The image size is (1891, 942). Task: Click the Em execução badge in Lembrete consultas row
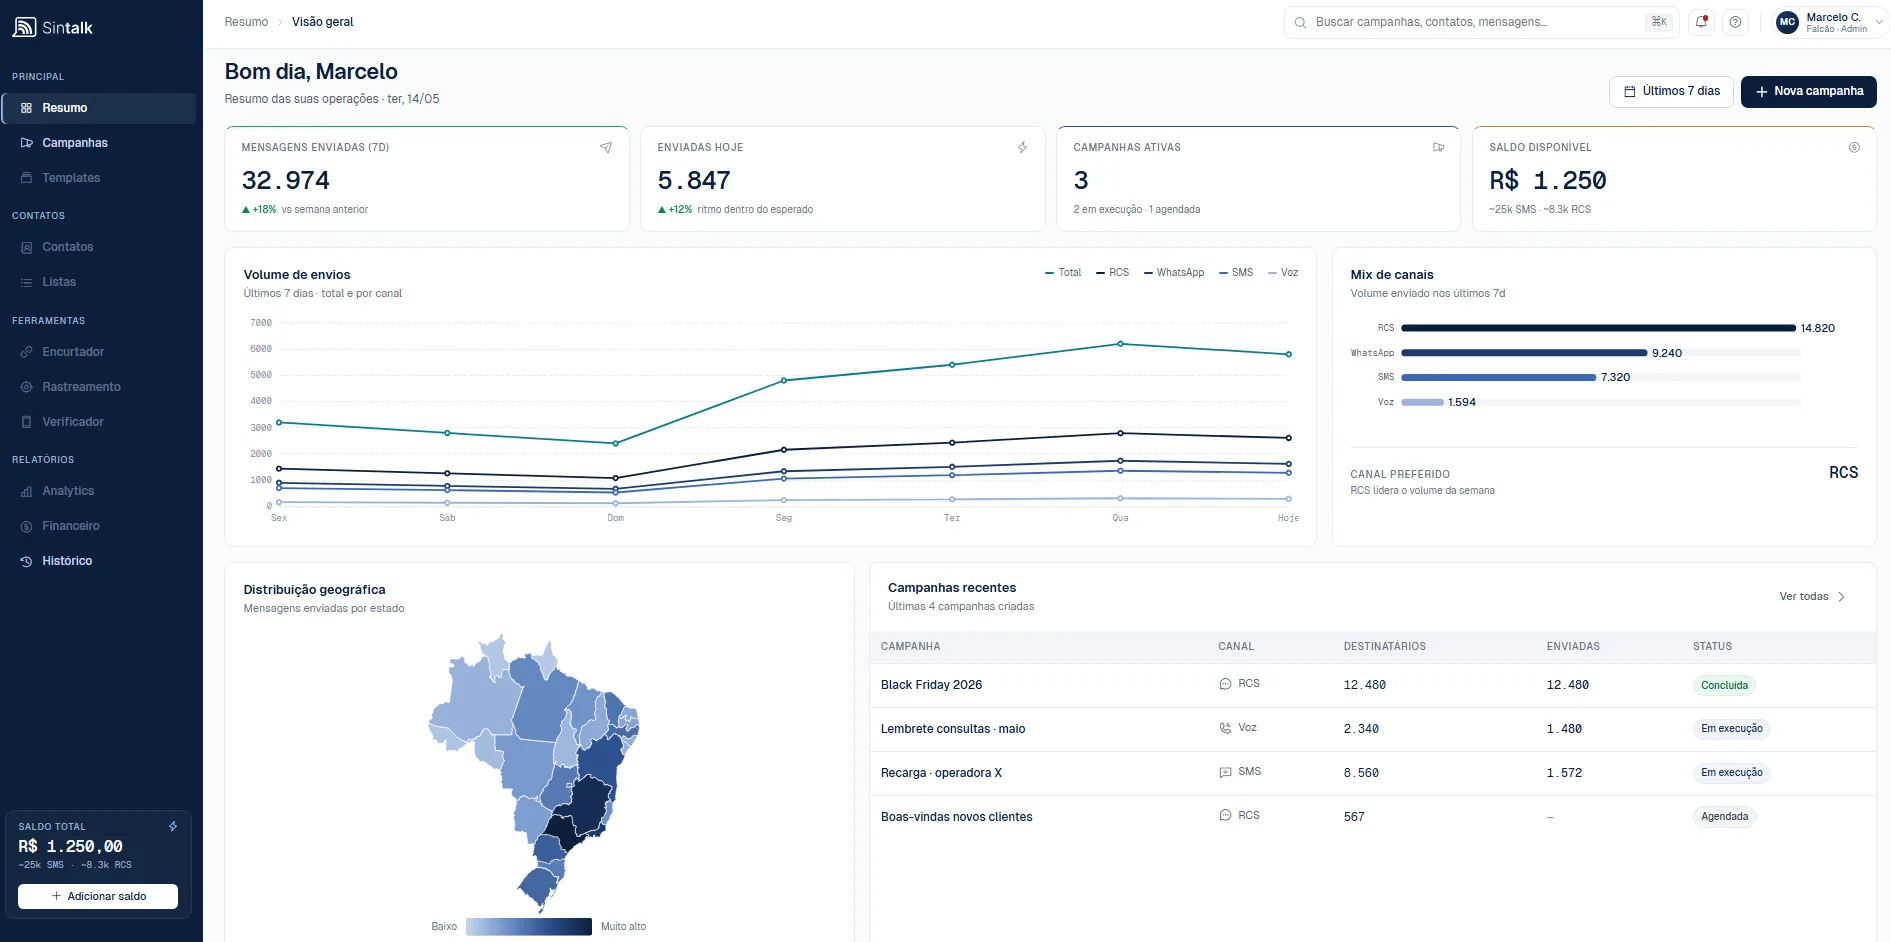[1731, 729]
